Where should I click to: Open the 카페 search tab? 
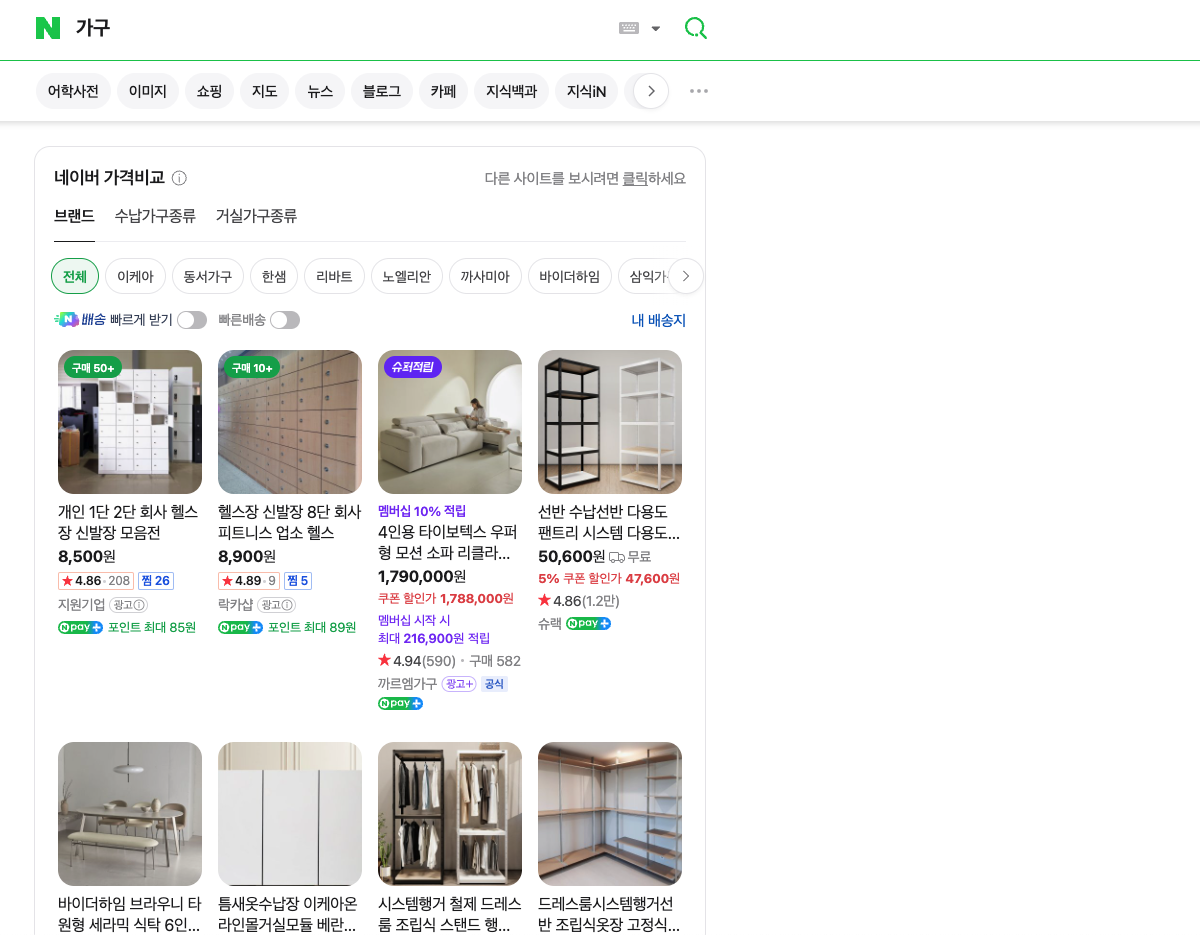point(443,91)
